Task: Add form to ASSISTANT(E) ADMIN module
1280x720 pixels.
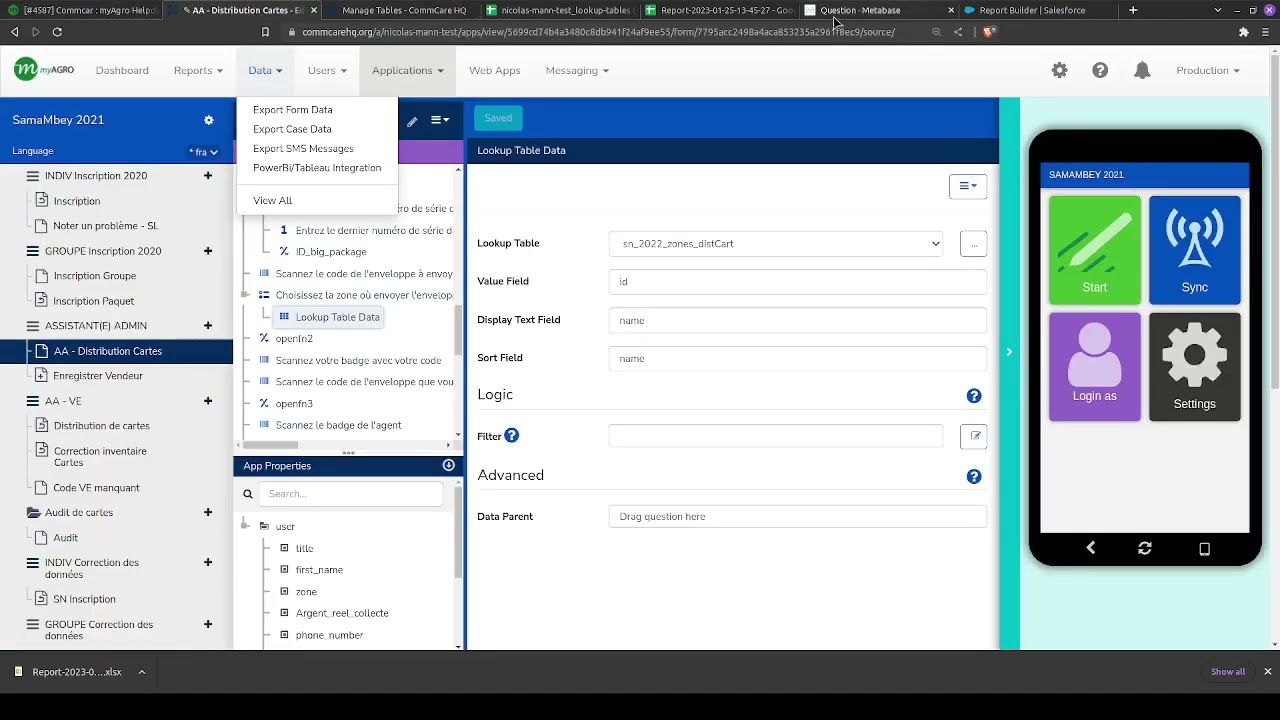Action: 208,326
